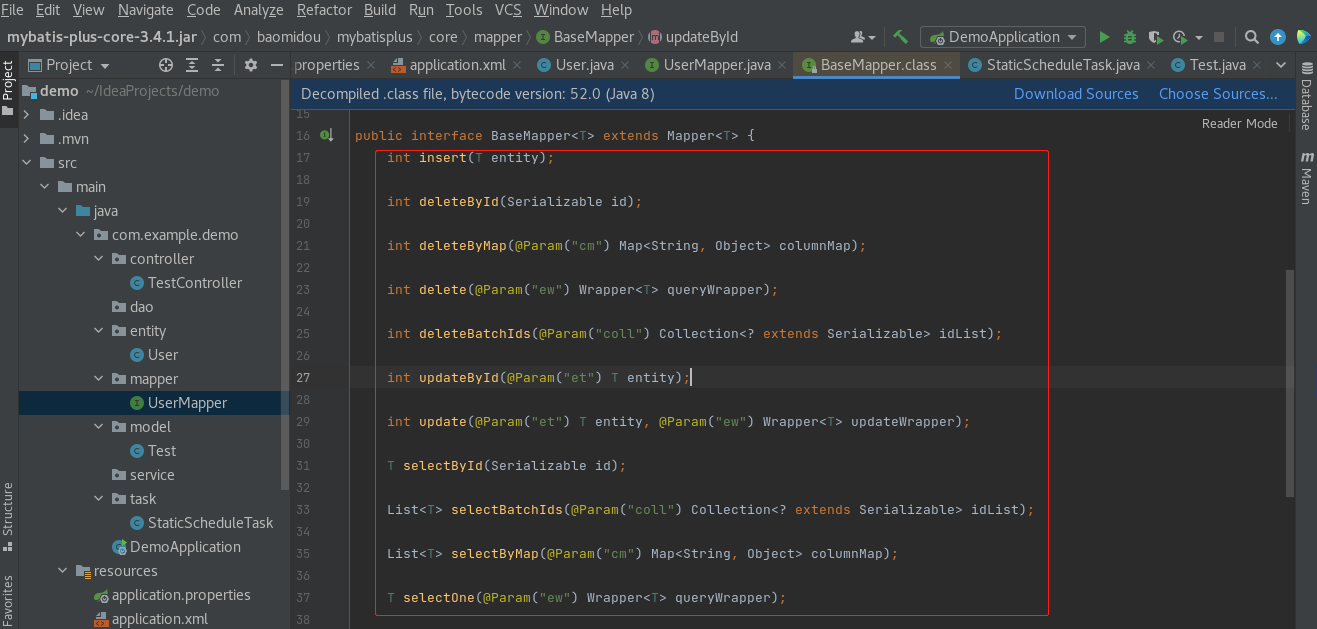Open the Navigate menu
The width and height of the screenshot is (1317, 629).
[x=145, y=10]
